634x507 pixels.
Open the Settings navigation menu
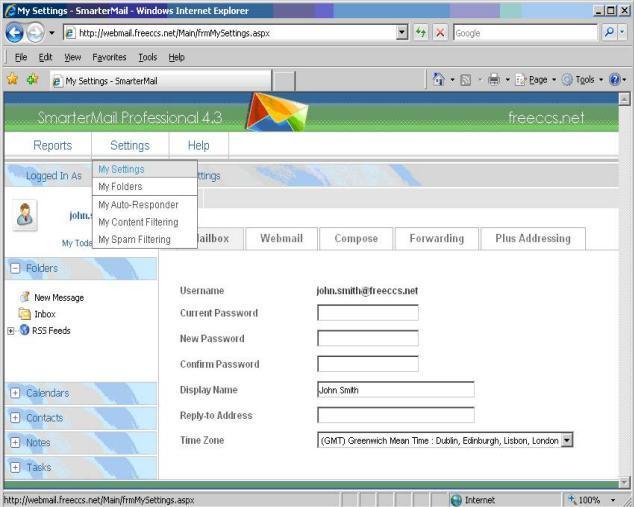tap(130, 145)
